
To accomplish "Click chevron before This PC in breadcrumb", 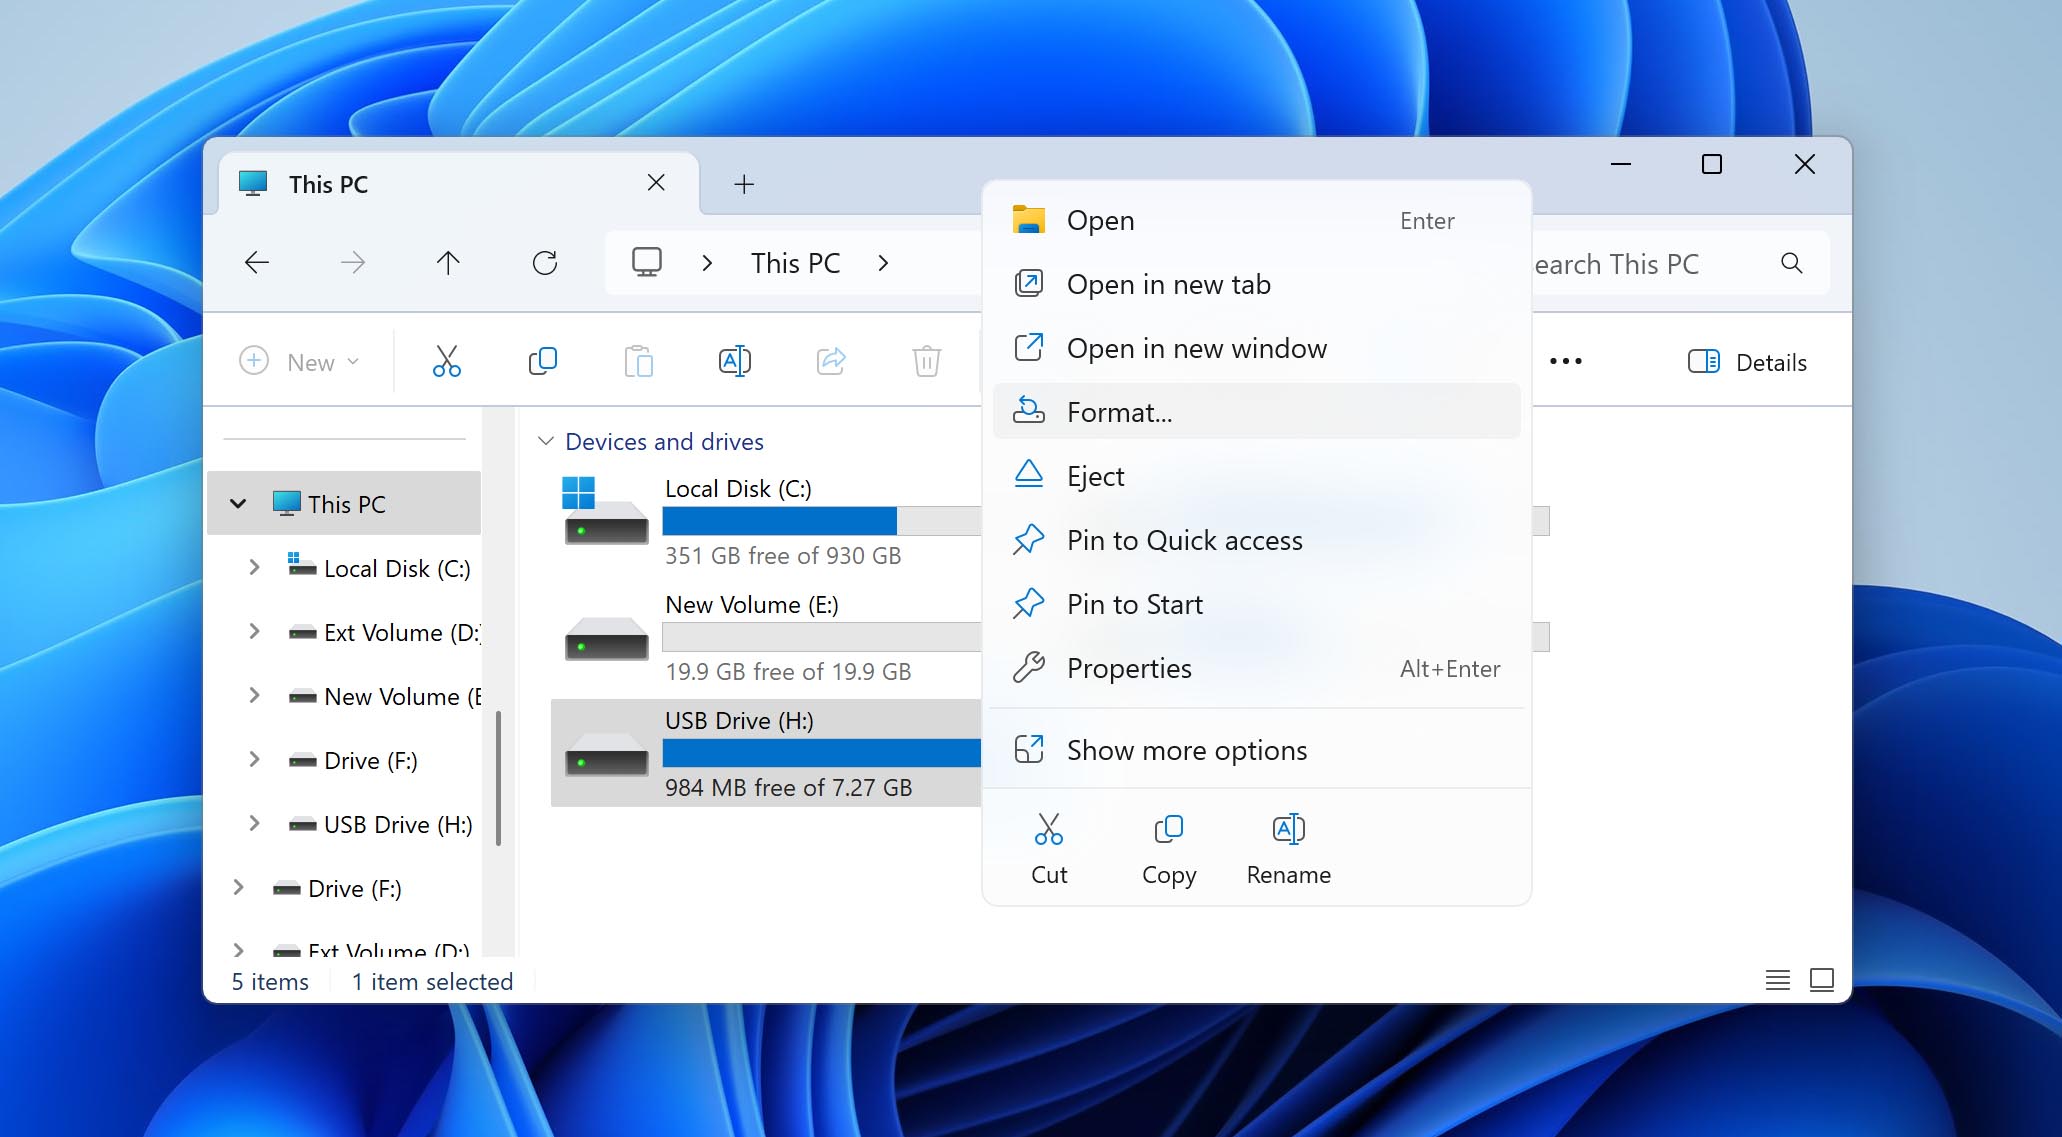I will coord(707,263).
